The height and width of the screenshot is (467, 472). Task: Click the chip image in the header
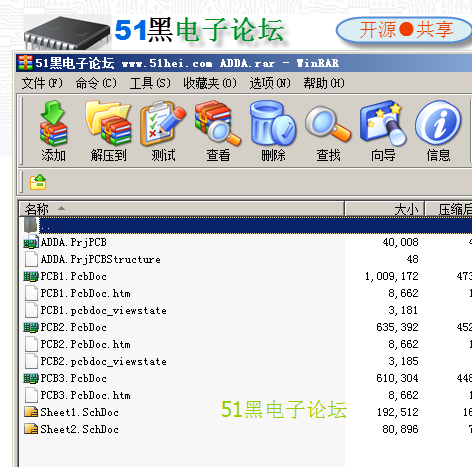pos(67,33)
